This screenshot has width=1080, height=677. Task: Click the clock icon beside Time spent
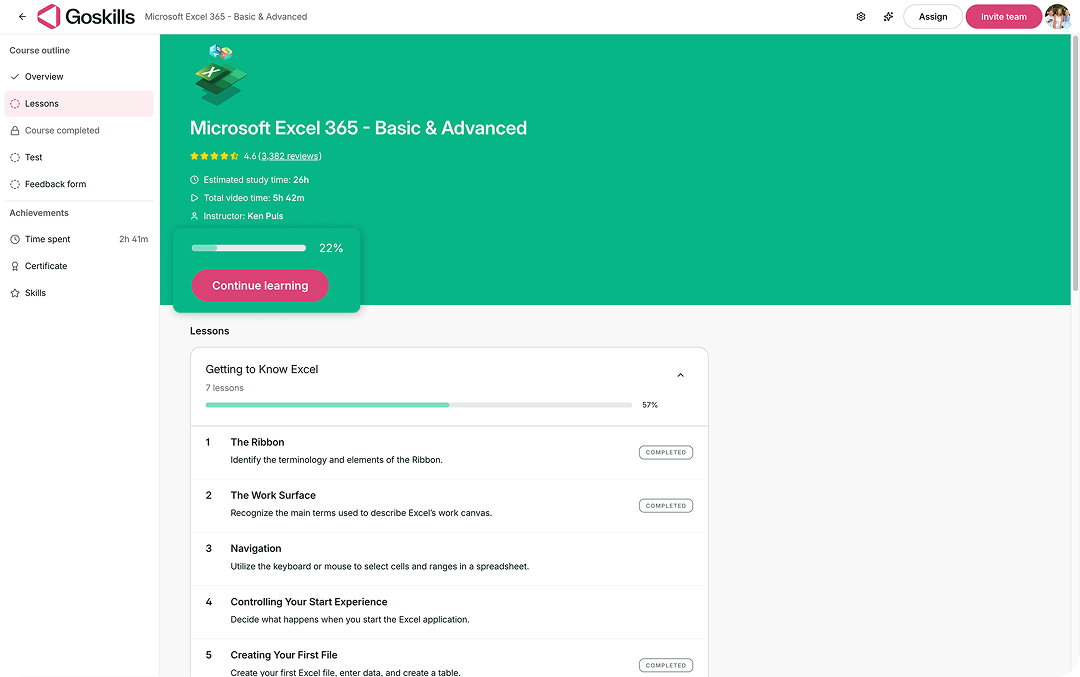14,239
